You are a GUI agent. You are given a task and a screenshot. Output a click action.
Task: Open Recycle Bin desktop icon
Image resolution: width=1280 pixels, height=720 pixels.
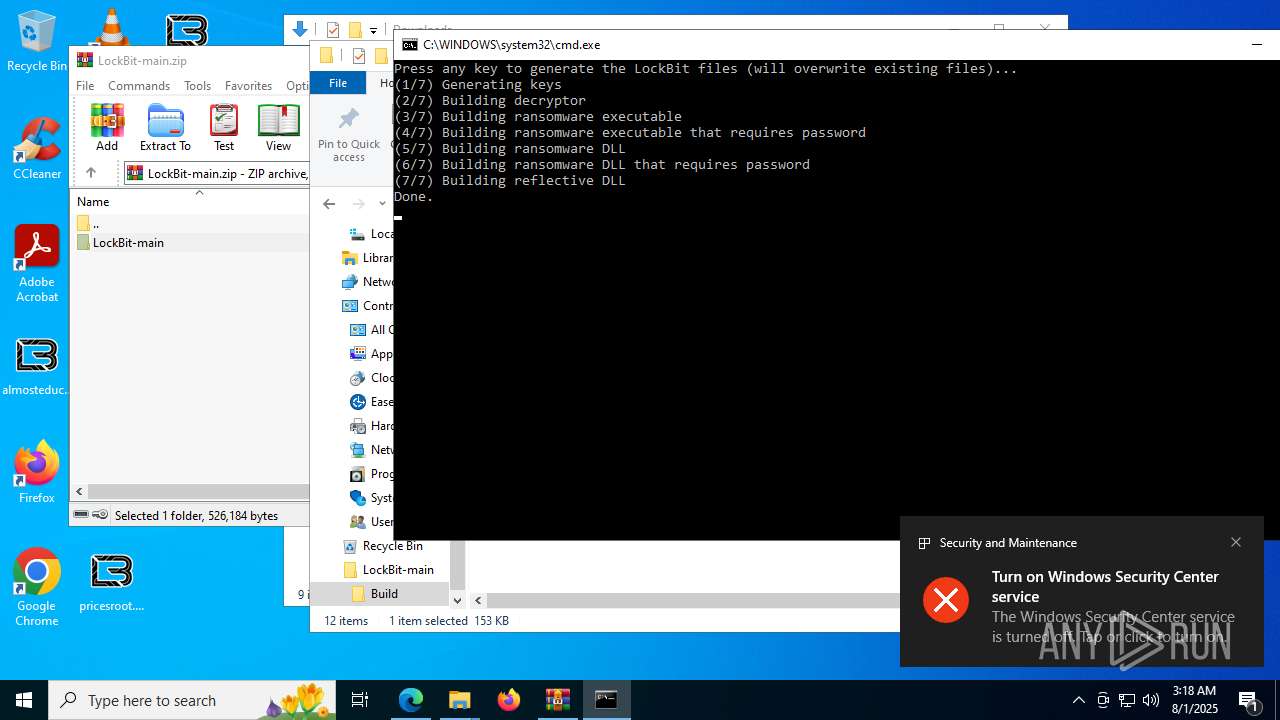37,42
